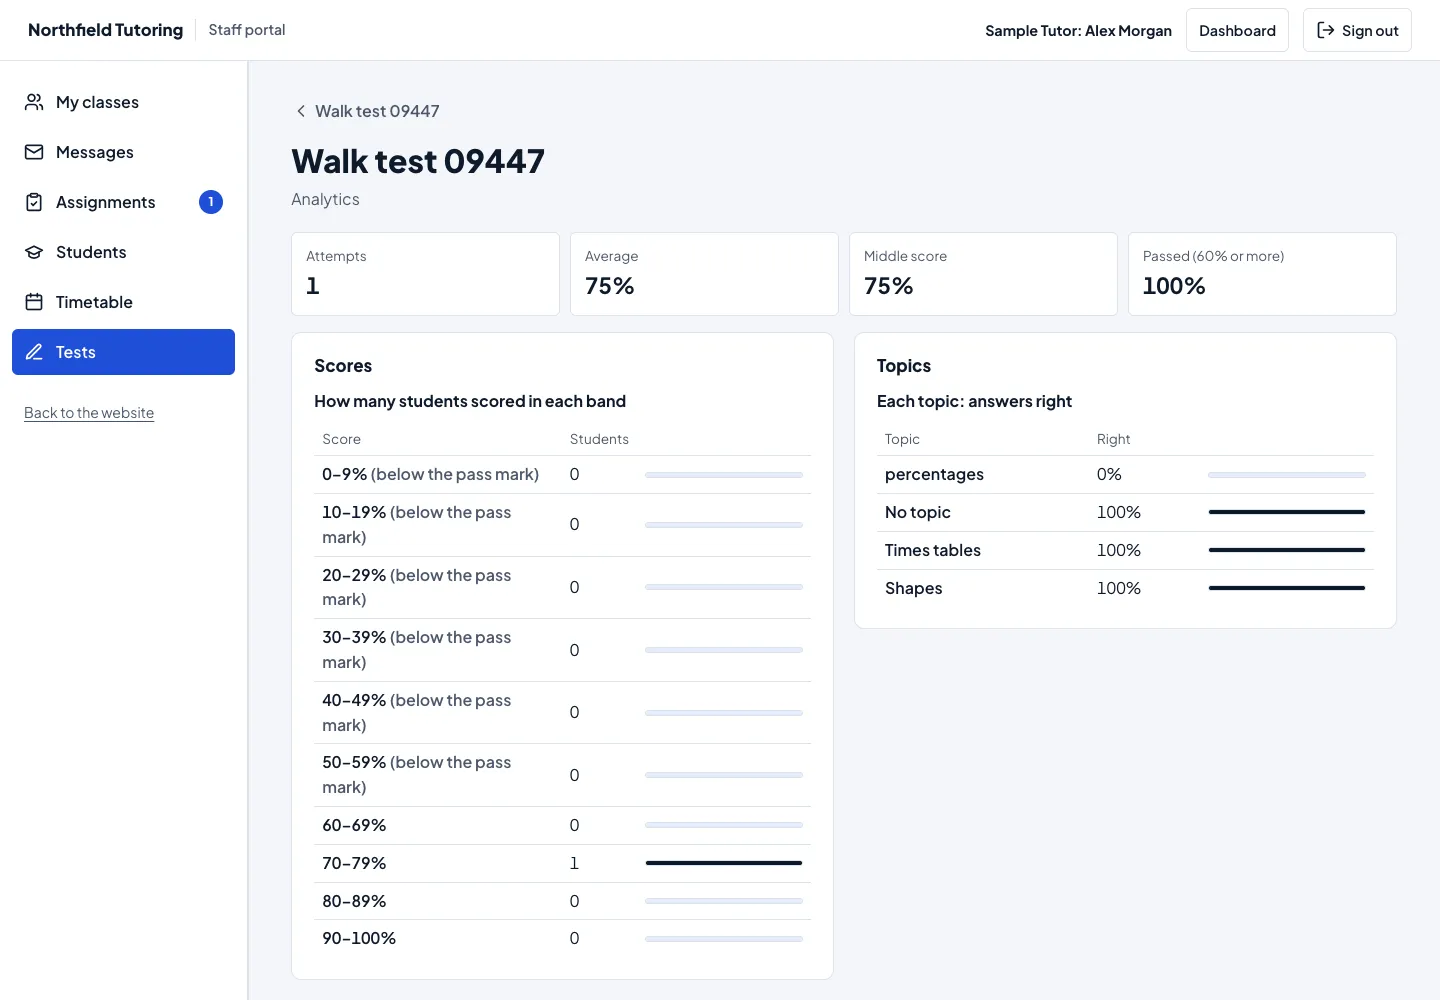Click the Average 75% stat card
The height and width of the screenshot is (1000, 1440).
(704, 274)
